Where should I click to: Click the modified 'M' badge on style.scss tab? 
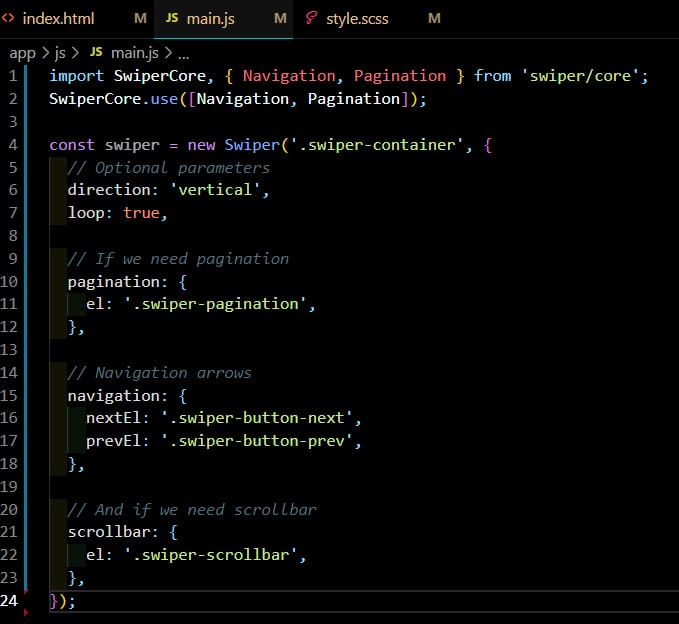[434, 18]
